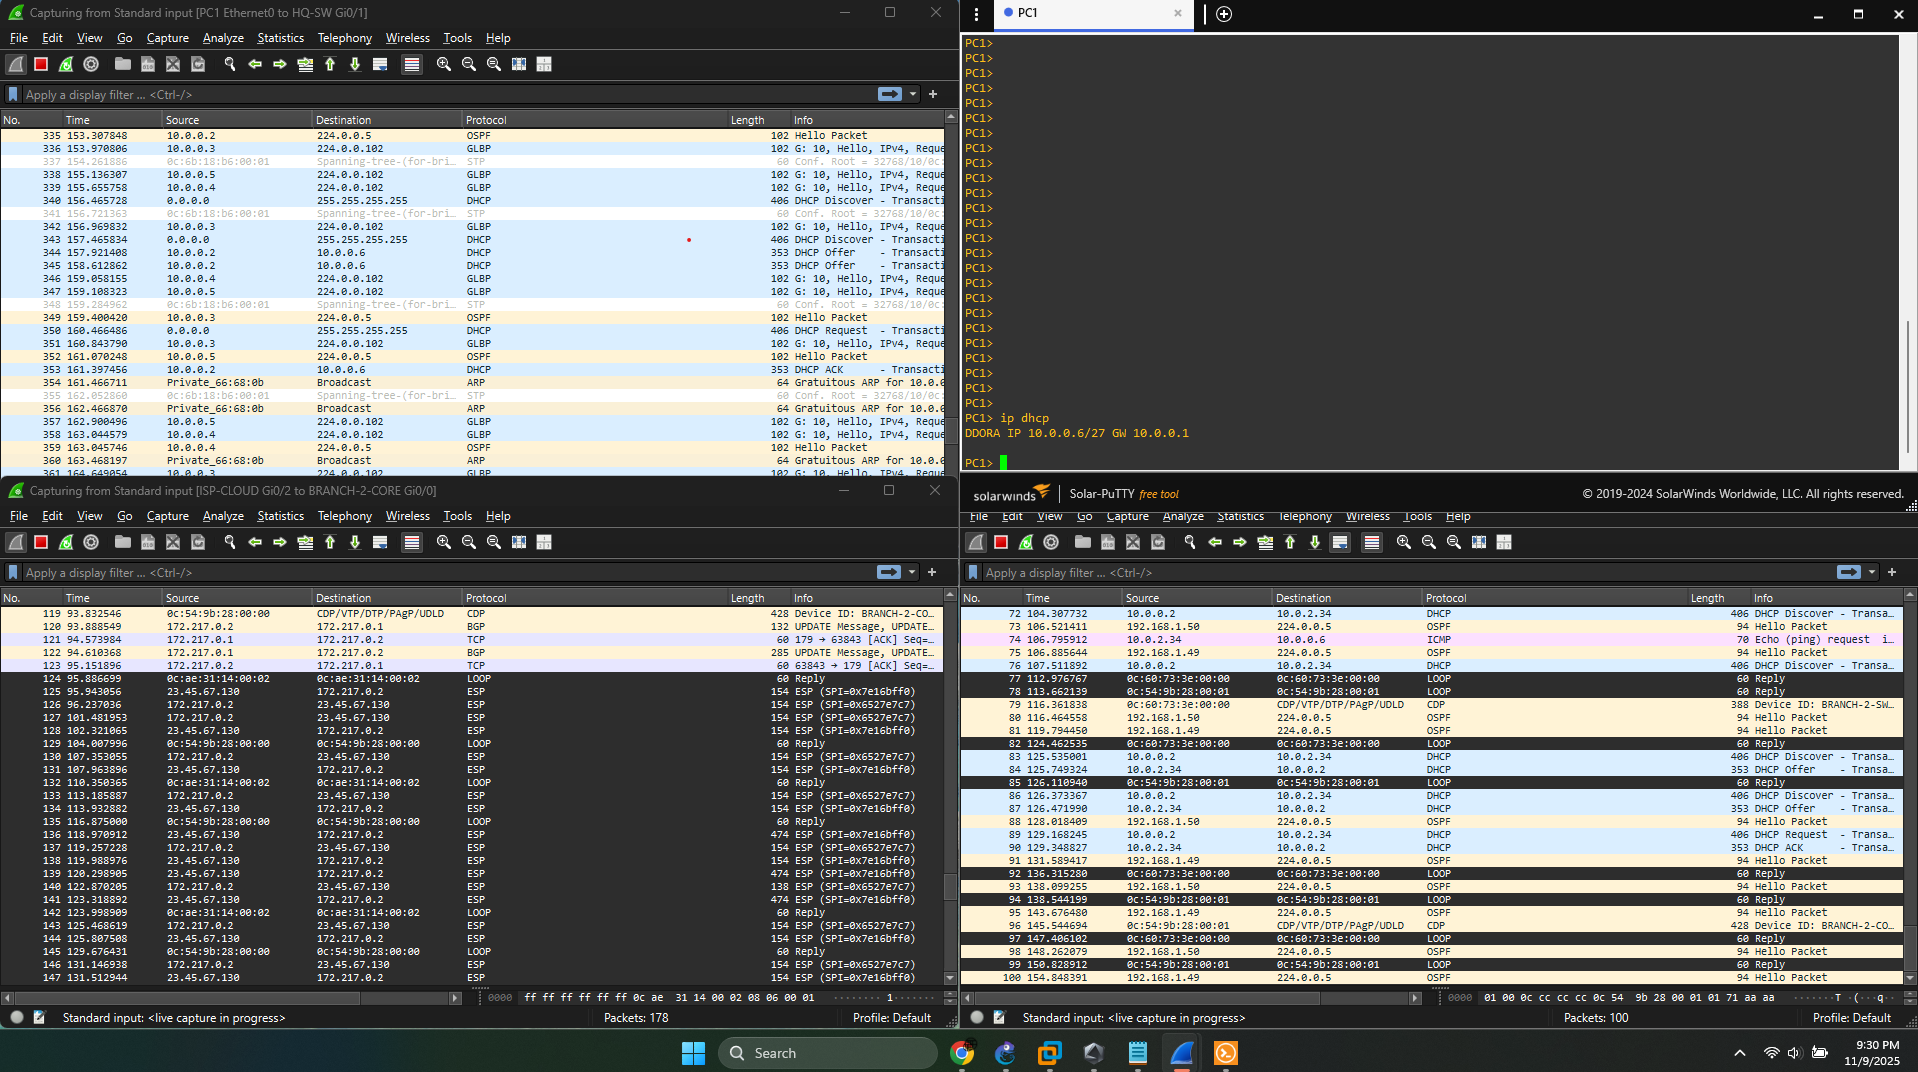
Task: Open Statistics menu in PC1 Wireshark window
Action: pyautogui.click(x=280, y=38)
